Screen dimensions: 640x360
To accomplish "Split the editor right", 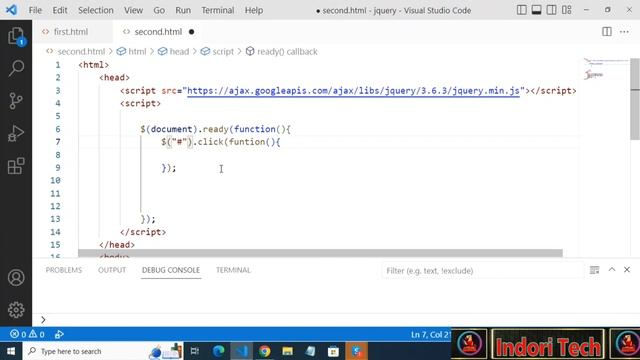I will coord(607,31).
